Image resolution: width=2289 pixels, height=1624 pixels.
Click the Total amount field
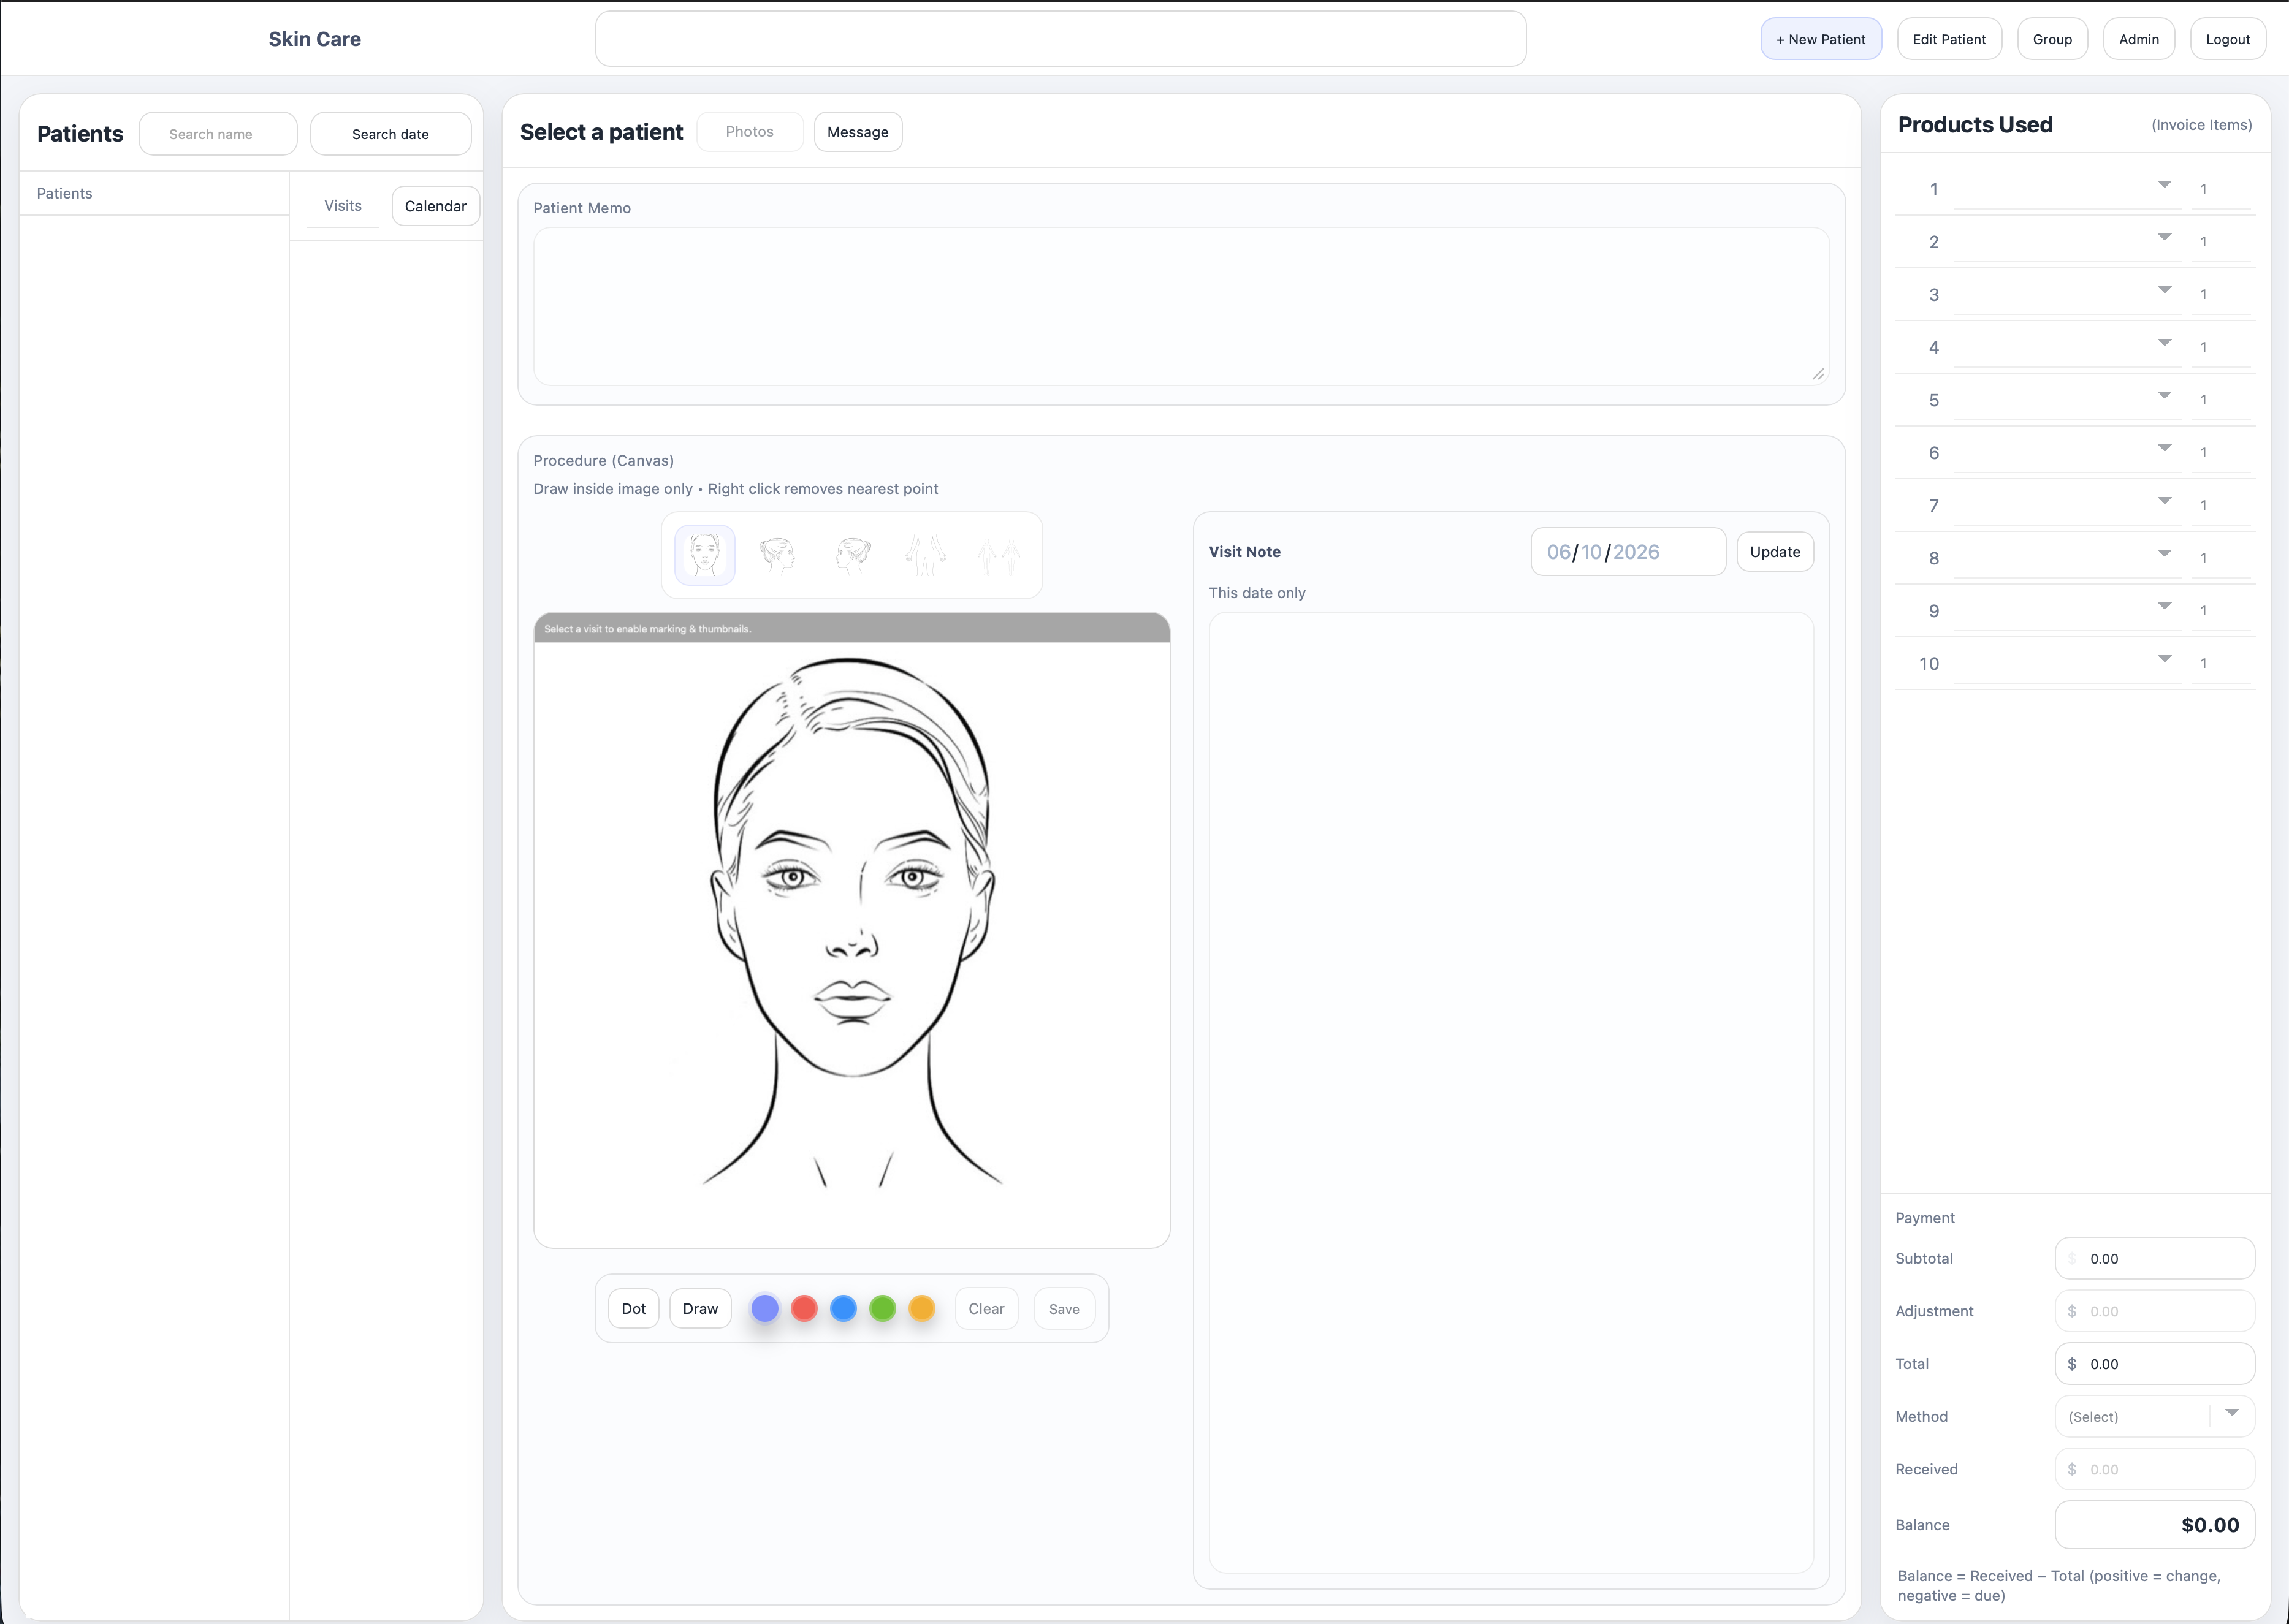click(x=2155, y=1364)
